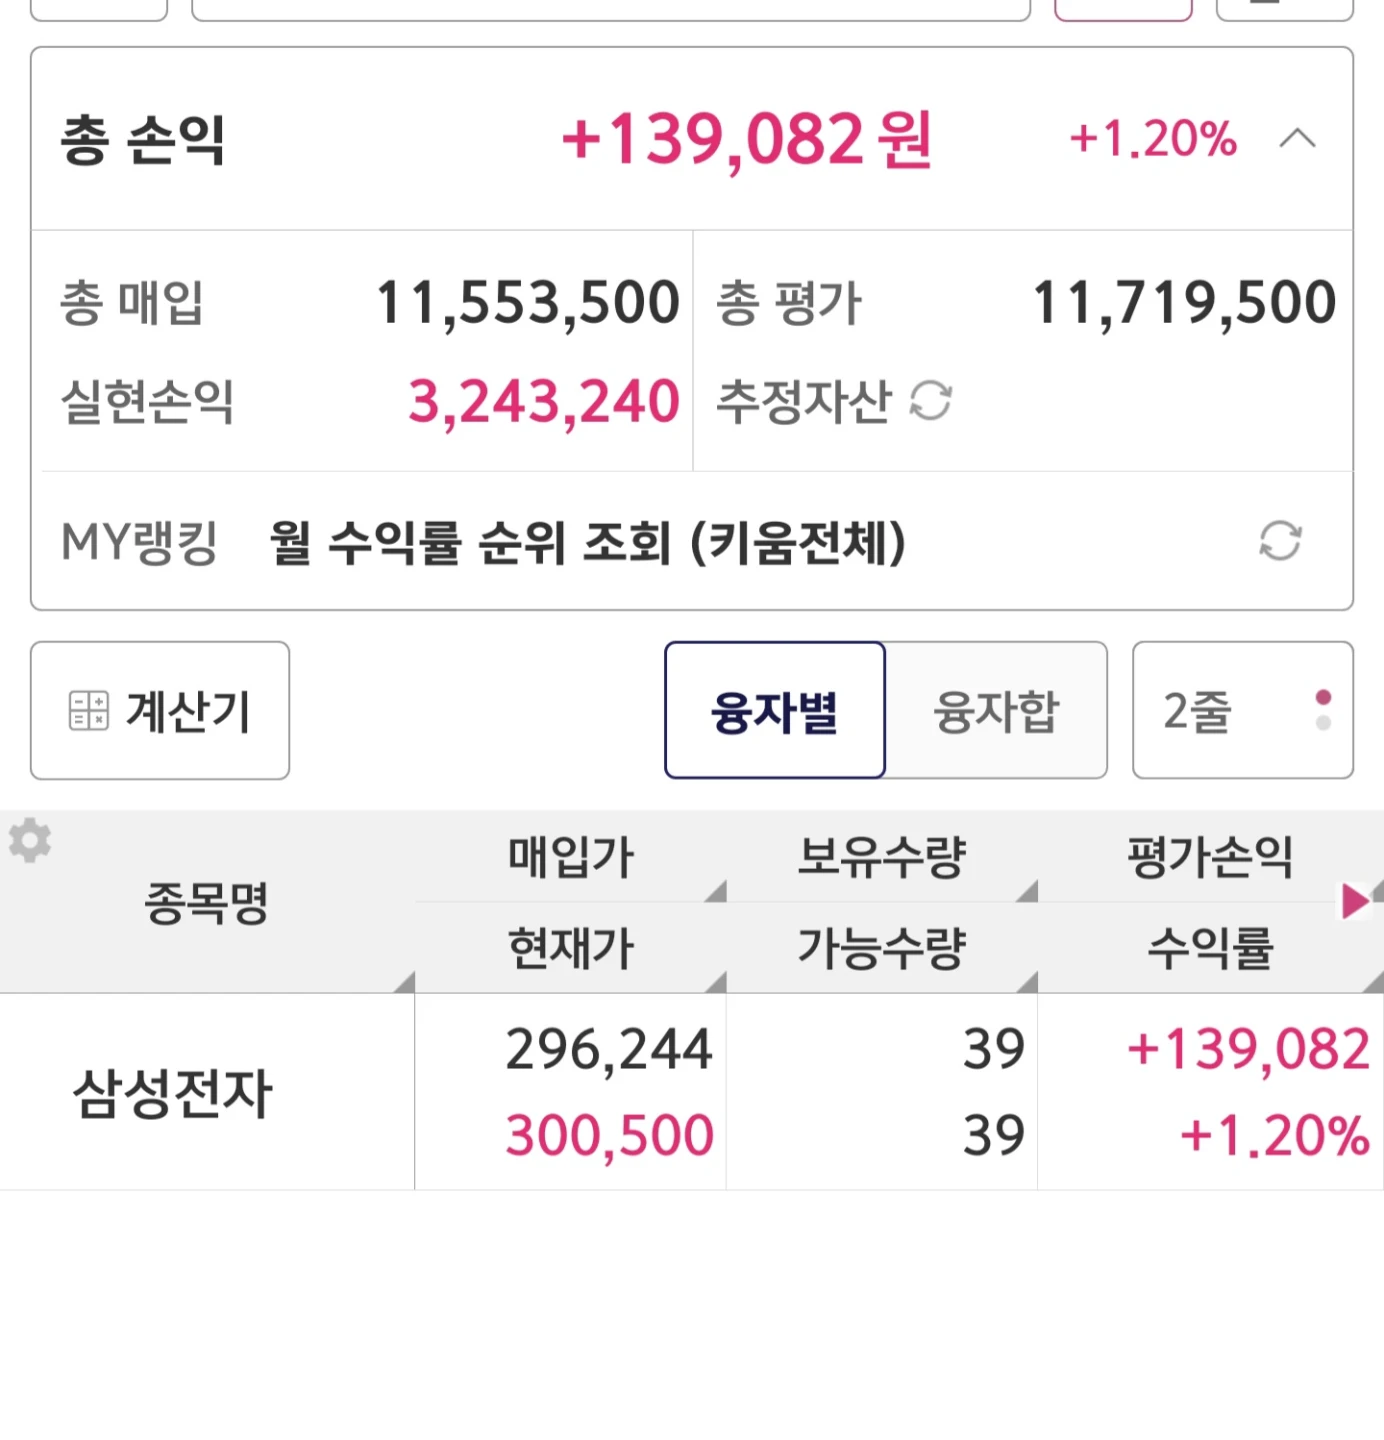The image size is (1384, 1440).
Task: Open table settings gear icon
Action: (30, 840)
